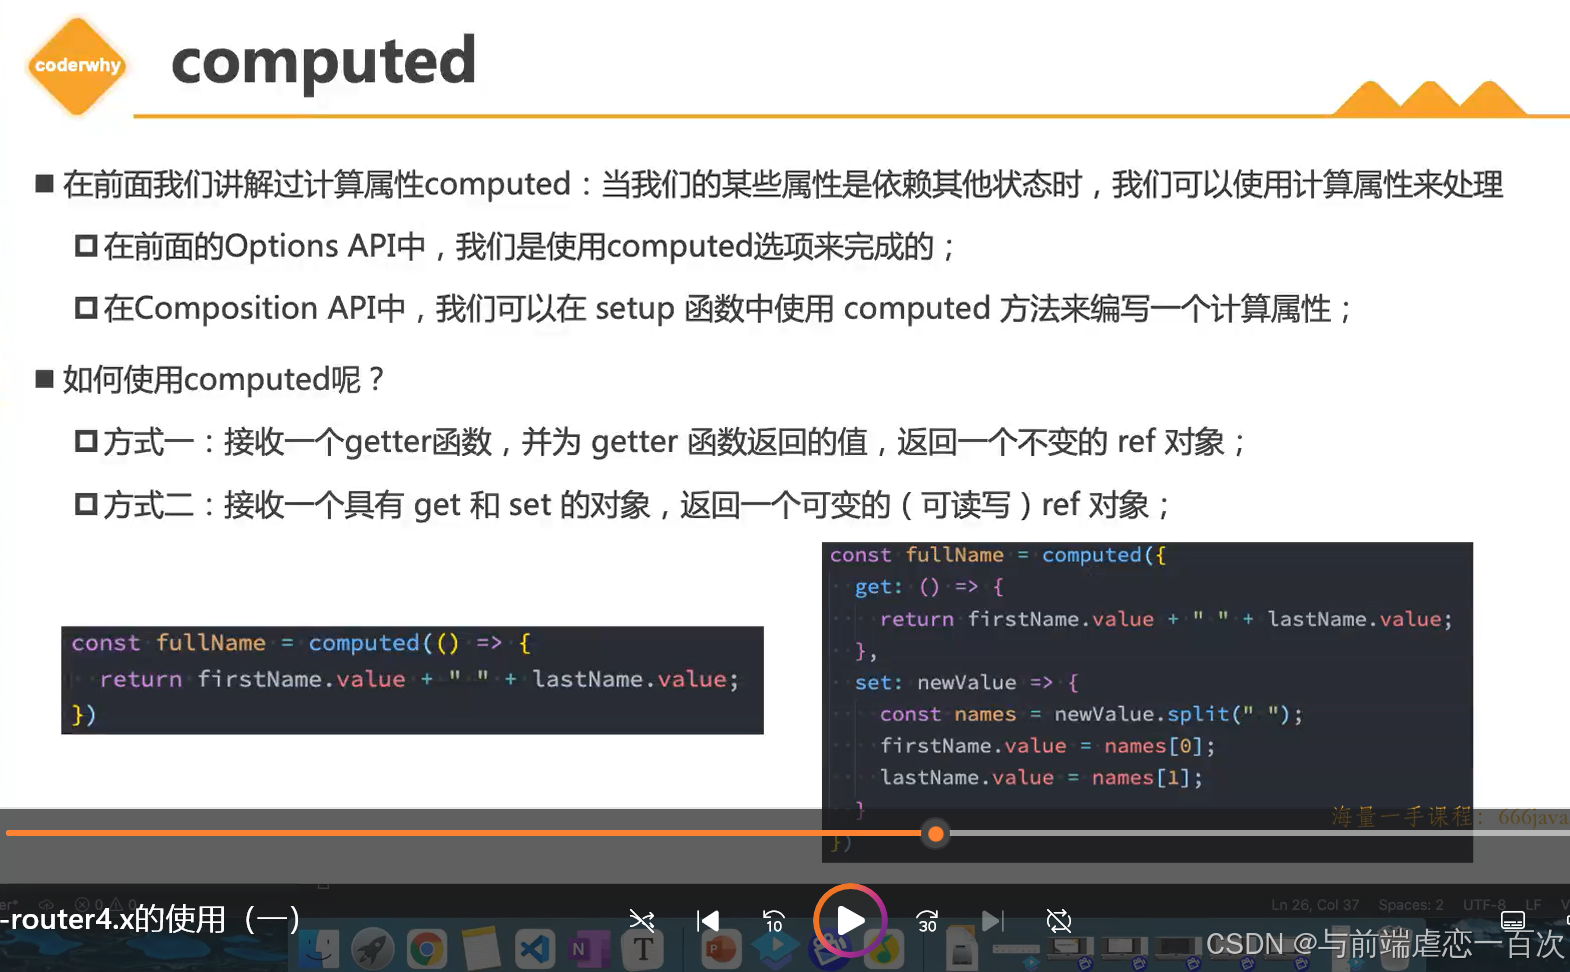Viewport: 1570px width, 972px height.
Task: Jump to the next video
Action: pos(992,920)
